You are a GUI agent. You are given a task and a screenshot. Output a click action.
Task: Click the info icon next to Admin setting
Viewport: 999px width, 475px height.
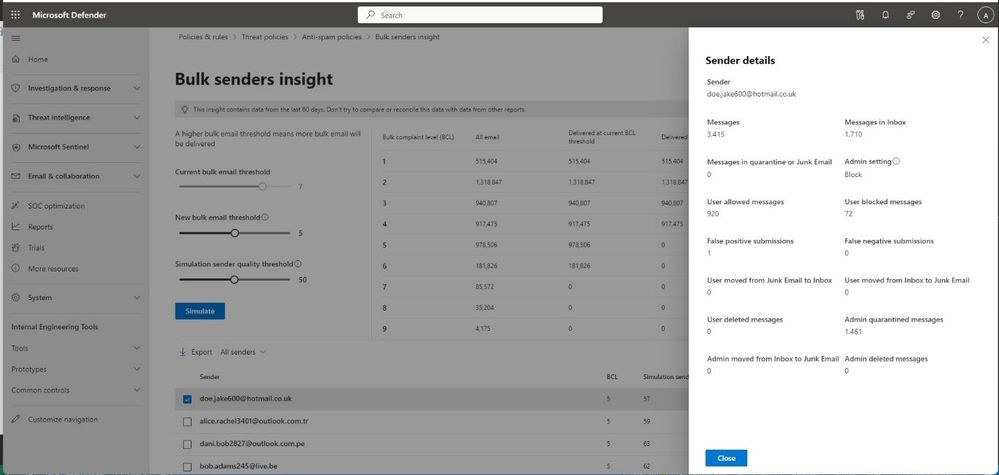coord(896,162)
